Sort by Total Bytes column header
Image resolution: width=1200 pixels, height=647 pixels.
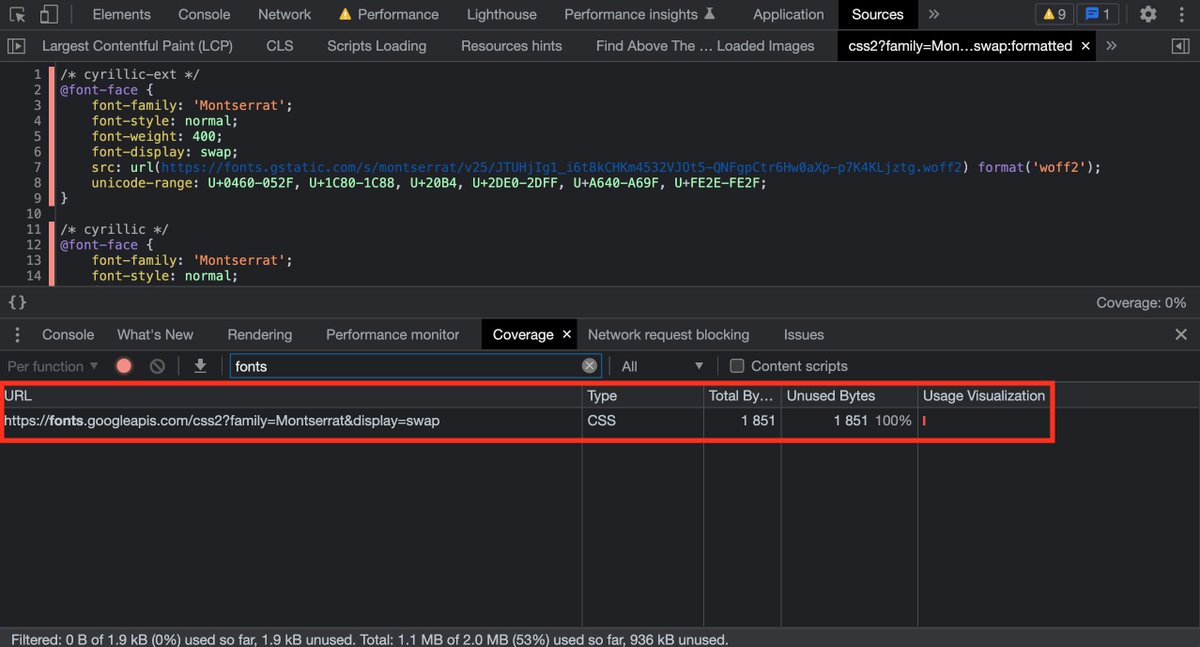(x=742, y=396)
